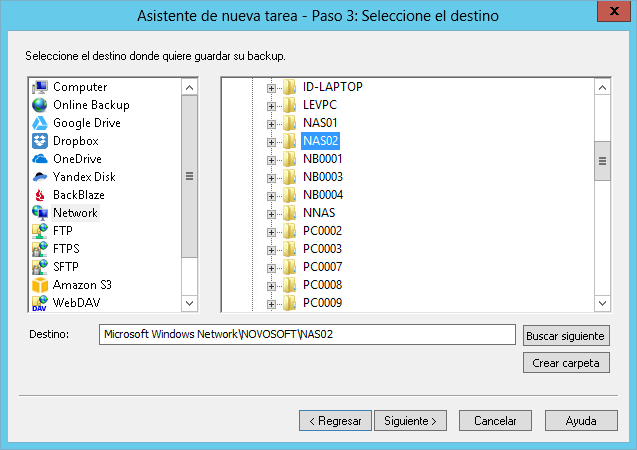
Task: Select the Network destination icon
Action: [40, 213]
